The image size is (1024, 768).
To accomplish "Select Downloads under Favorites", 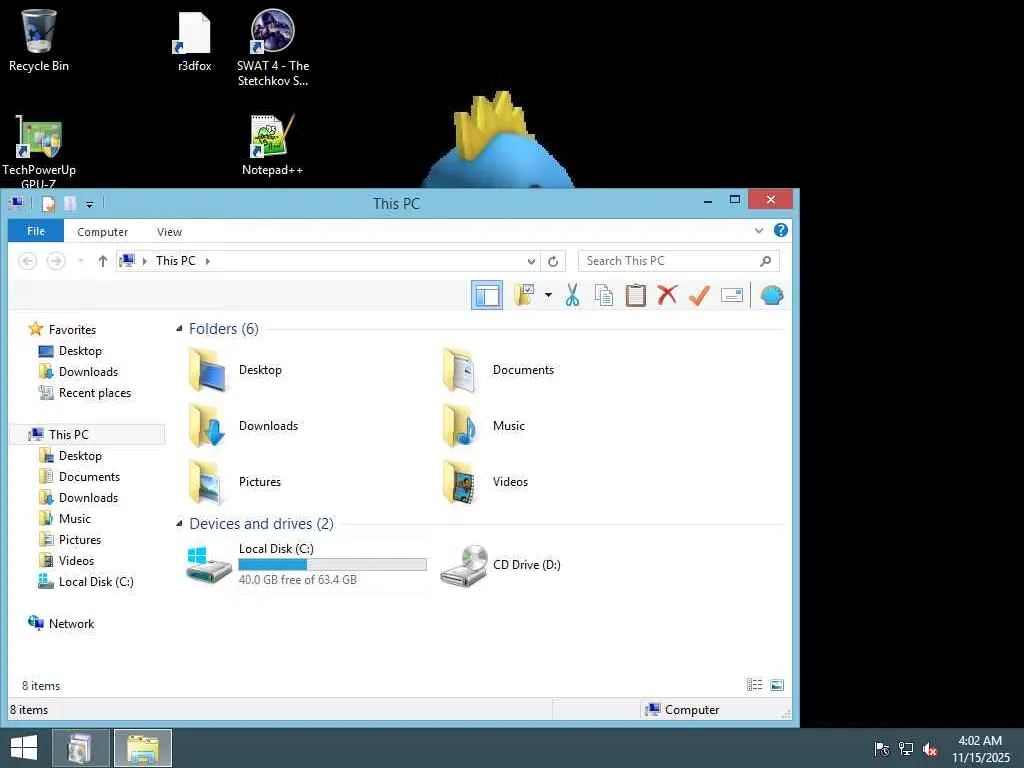I will [78, 372].
